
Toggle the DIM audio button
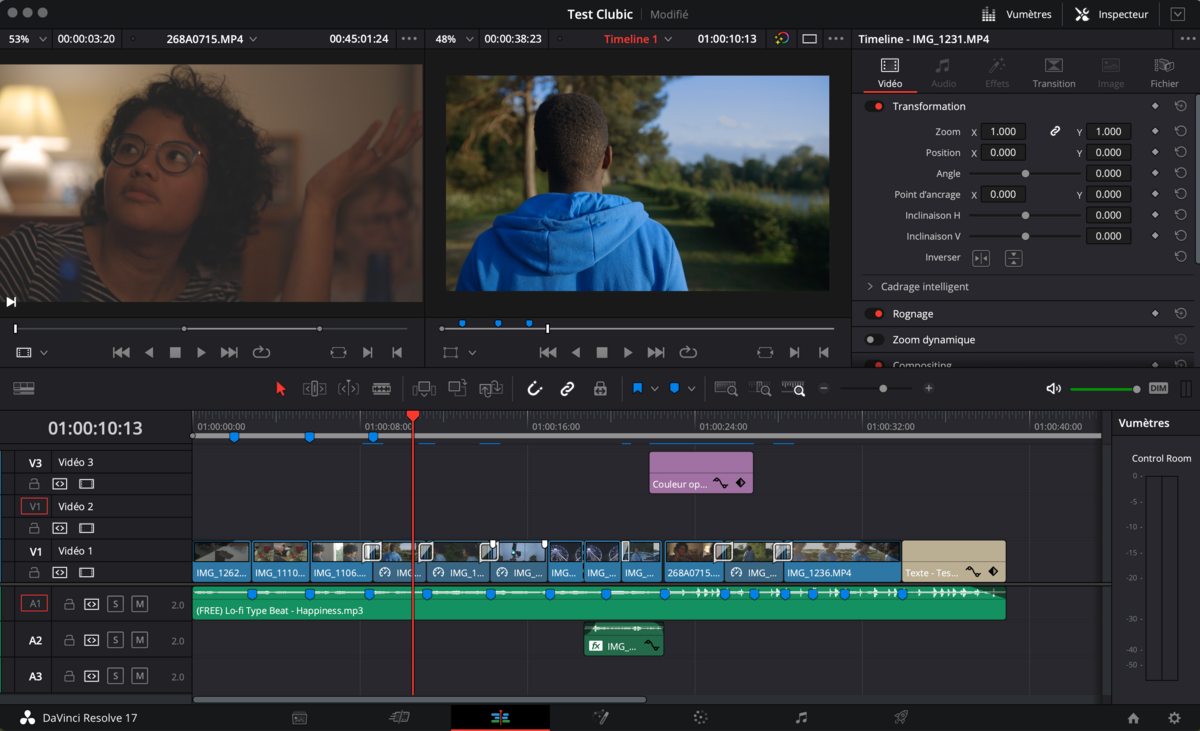[x=1158, y=388]
